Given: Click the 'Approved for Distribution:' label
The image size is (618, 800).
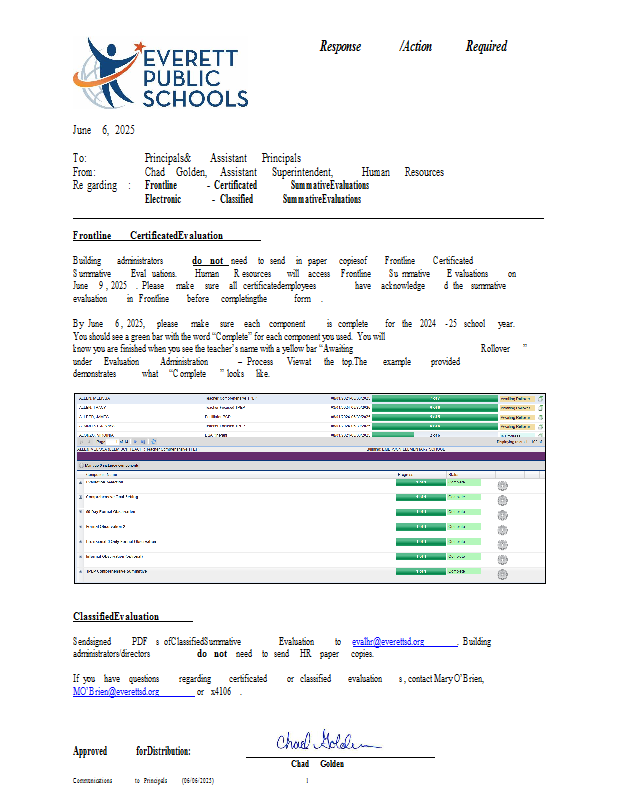Looking at the screenshot, I should click(132, 751).
